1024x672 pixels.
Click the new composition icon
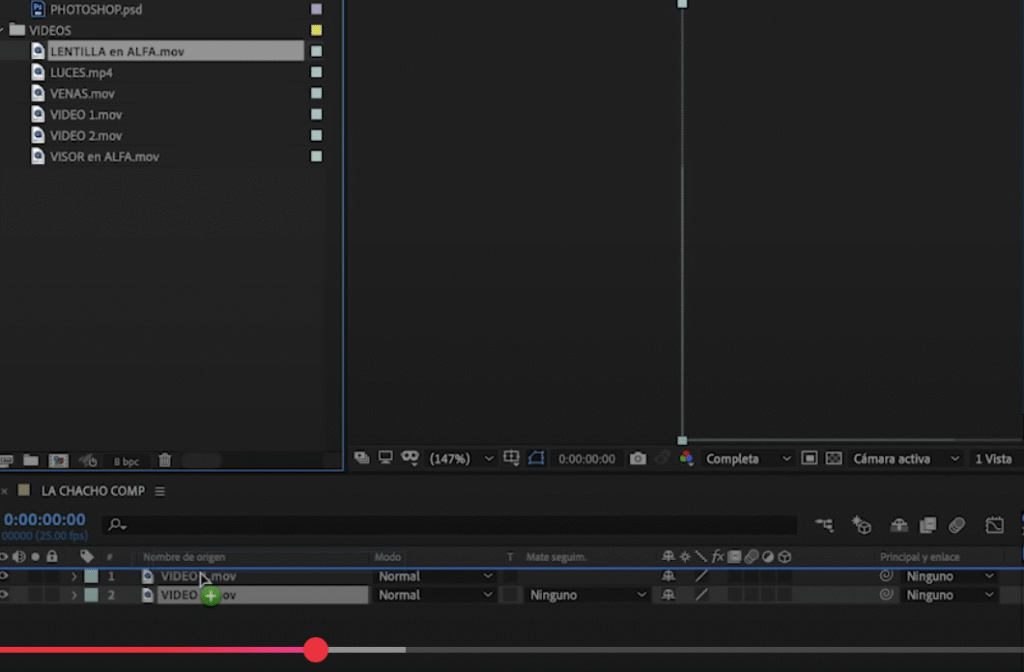(x=59, y=461)
